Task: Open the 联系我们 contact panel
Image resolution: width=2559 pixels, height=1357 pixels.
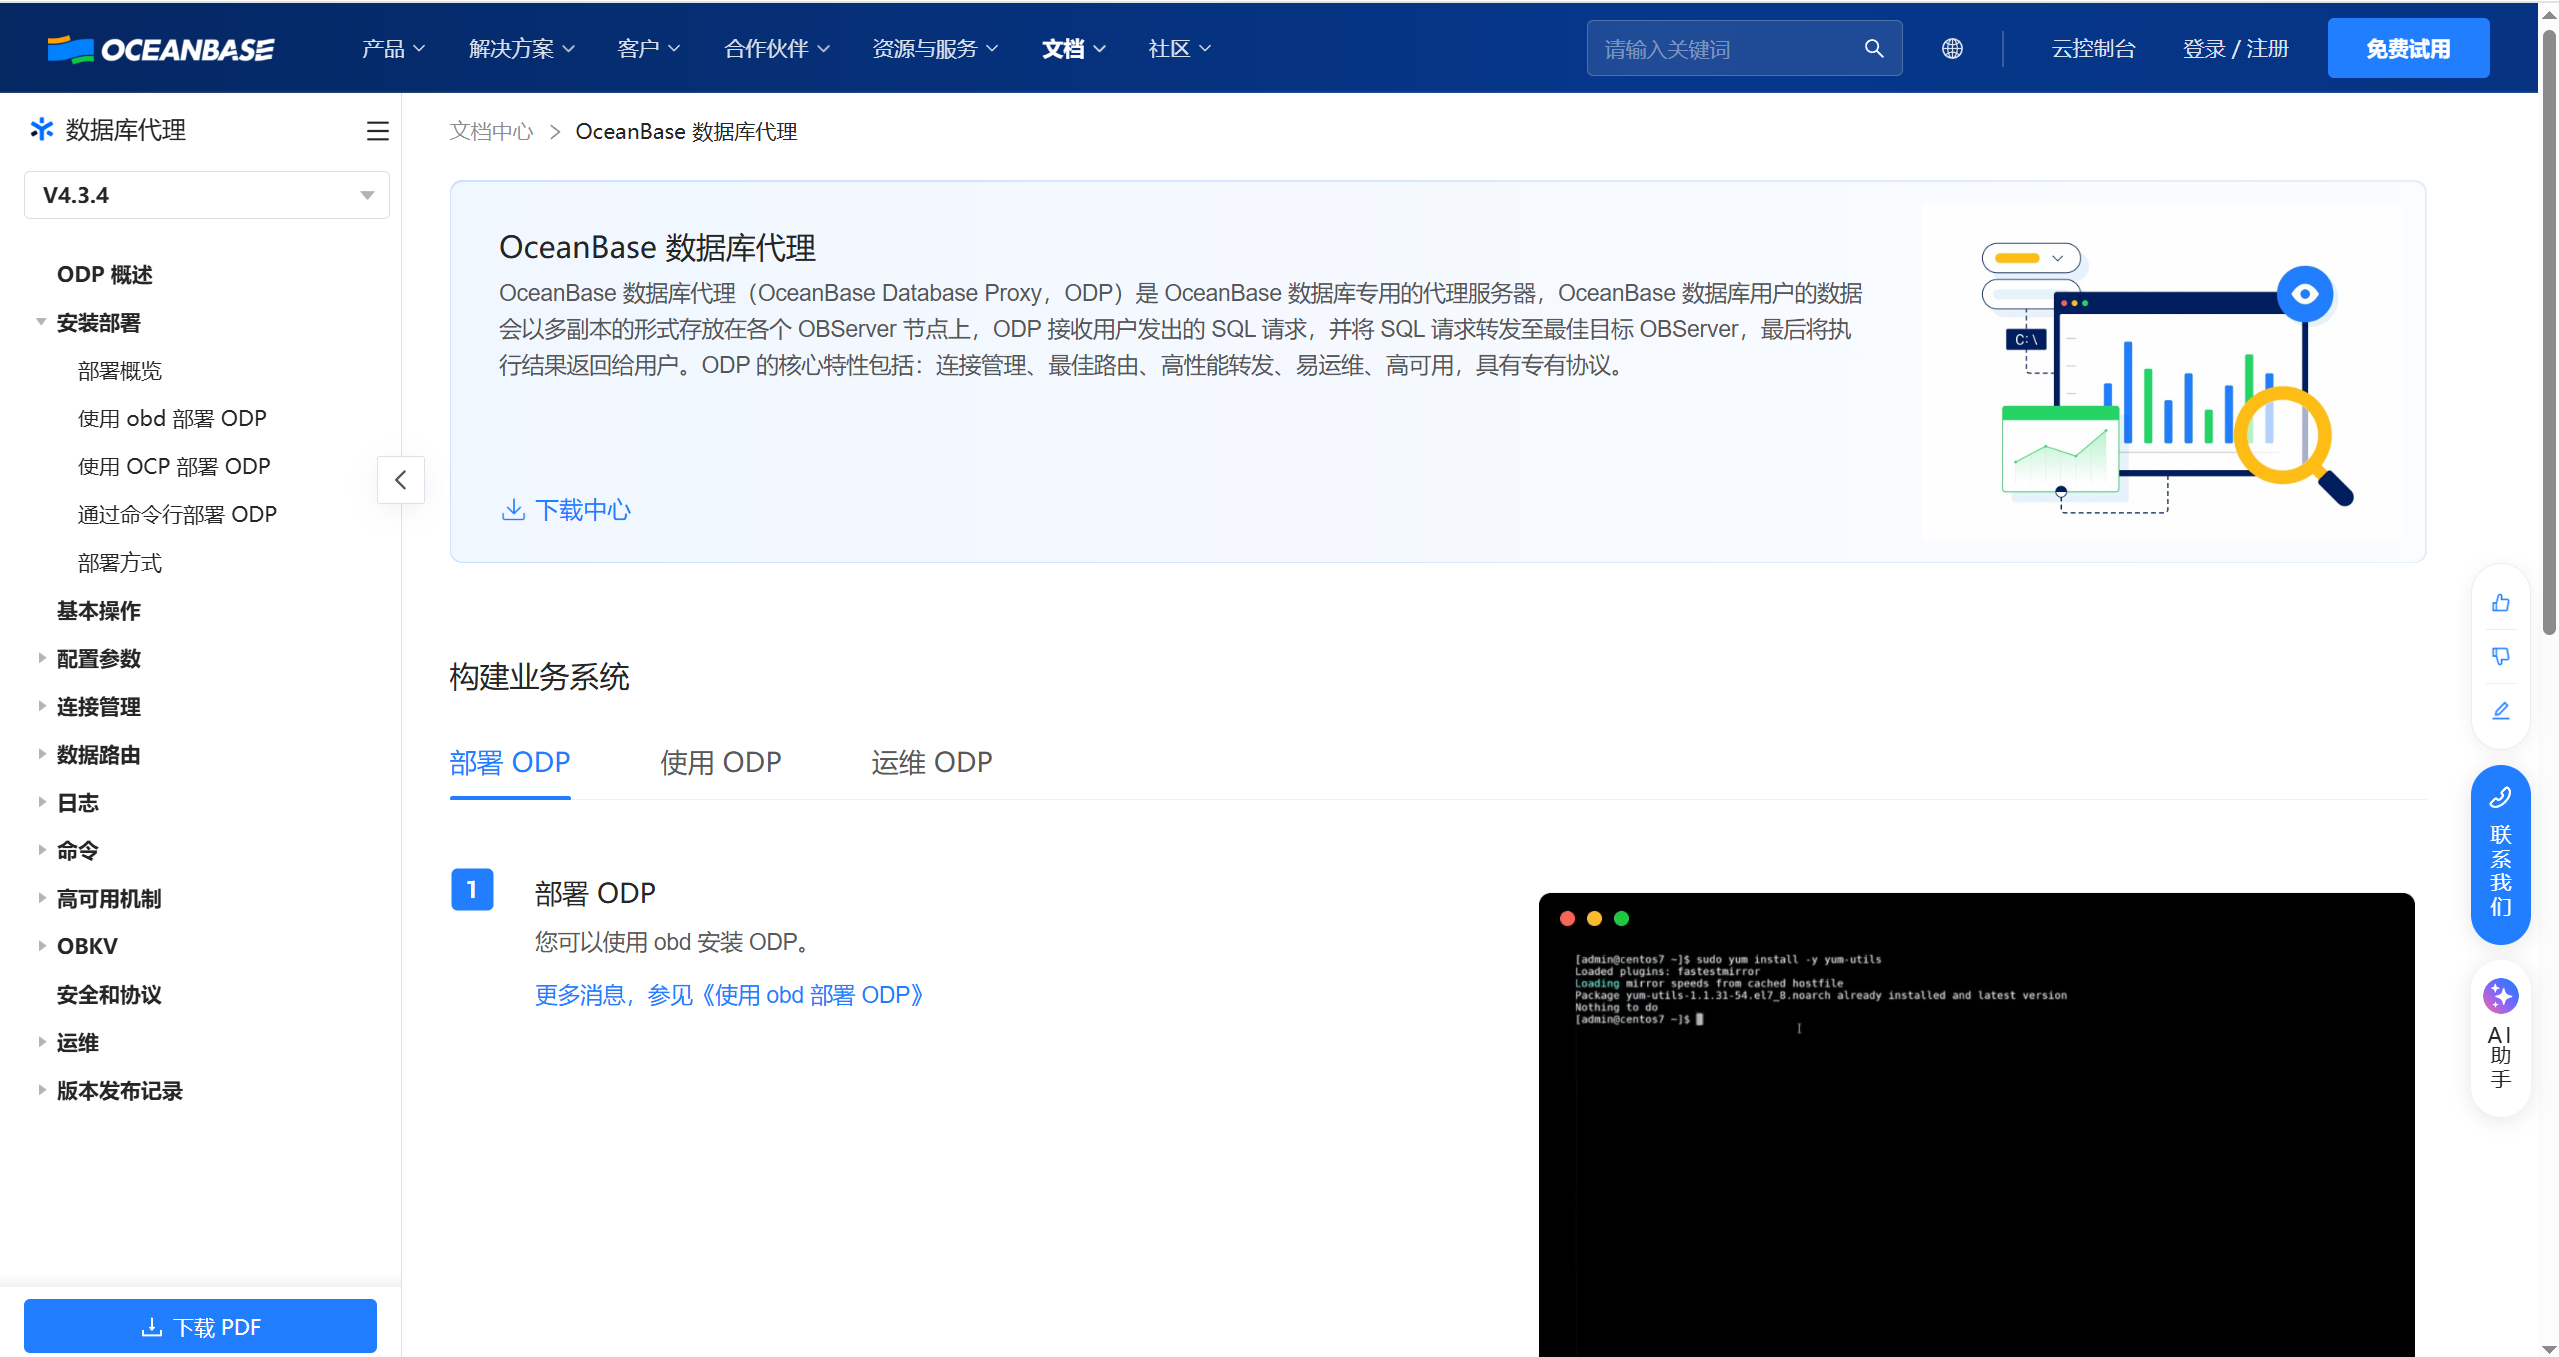Action: [x=2499, y=855]
